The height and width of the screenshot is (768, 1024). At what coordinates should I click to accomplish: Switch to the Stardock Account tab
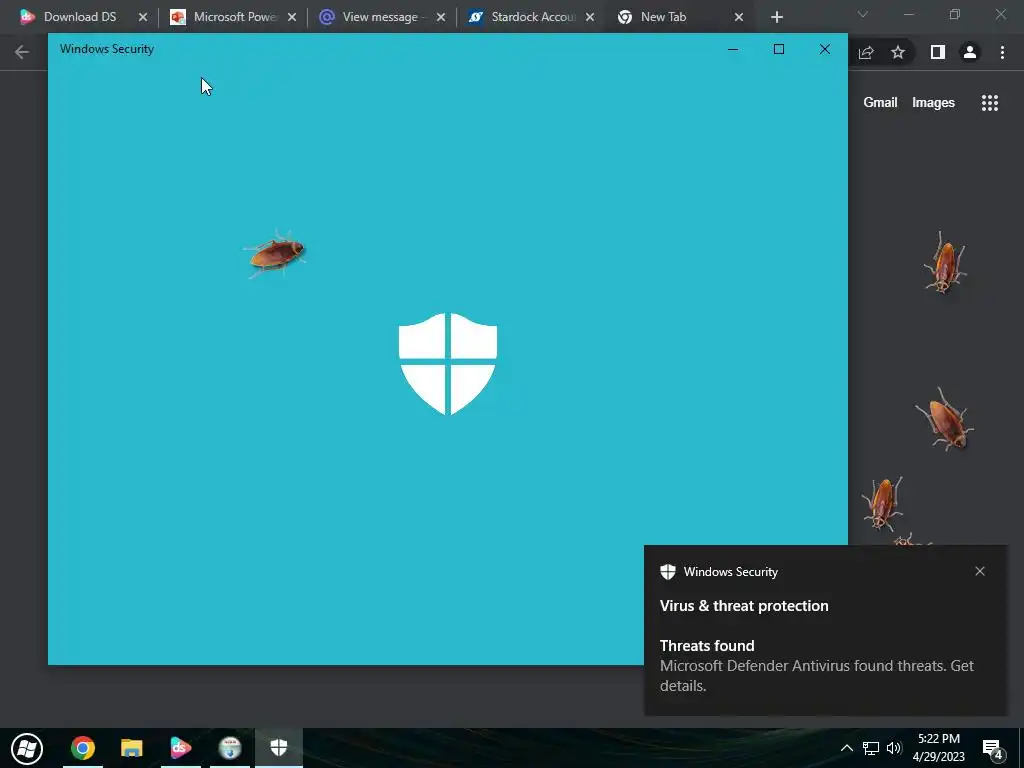click(532, 17)
